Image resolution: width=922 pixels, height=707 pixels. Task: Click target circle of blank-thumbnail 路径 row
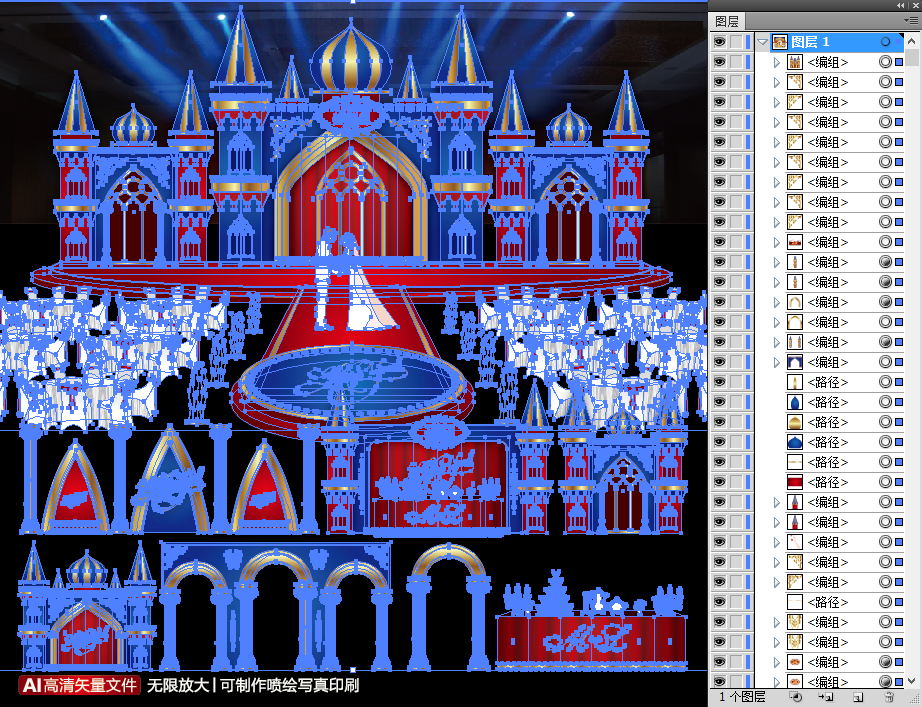pyautogui.click(x=885, y=602)
